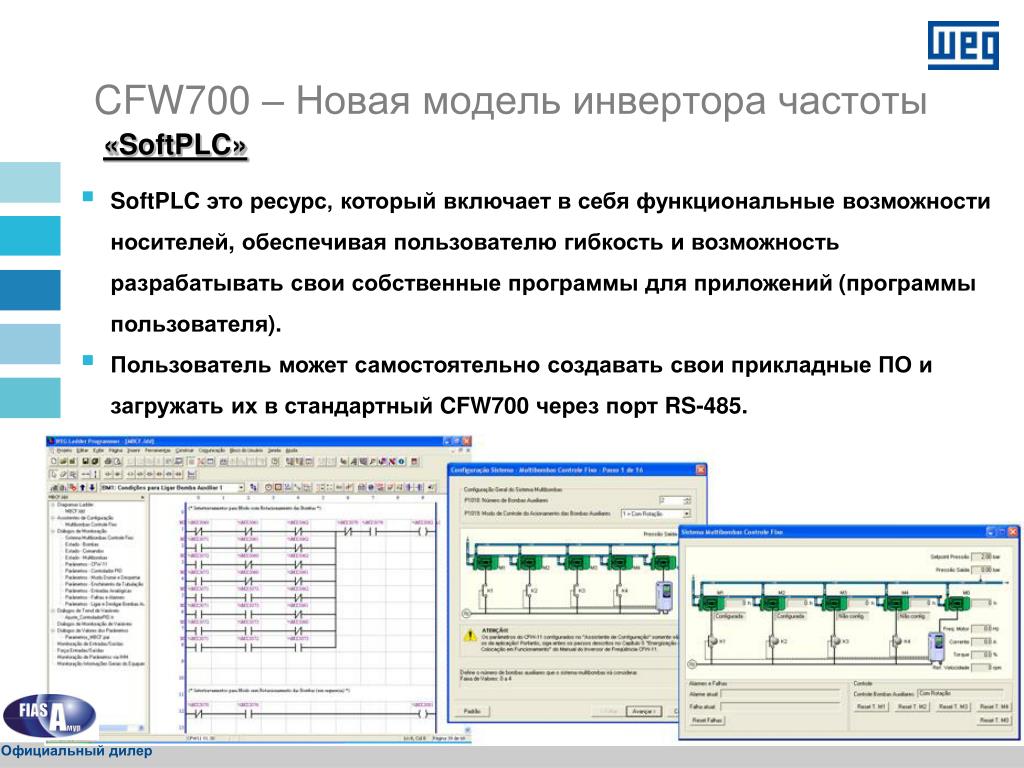The image size is (1024, 768).
Task: Click the WEG logo on the slide
Action: pyautogui.click(x=963, y=45)
